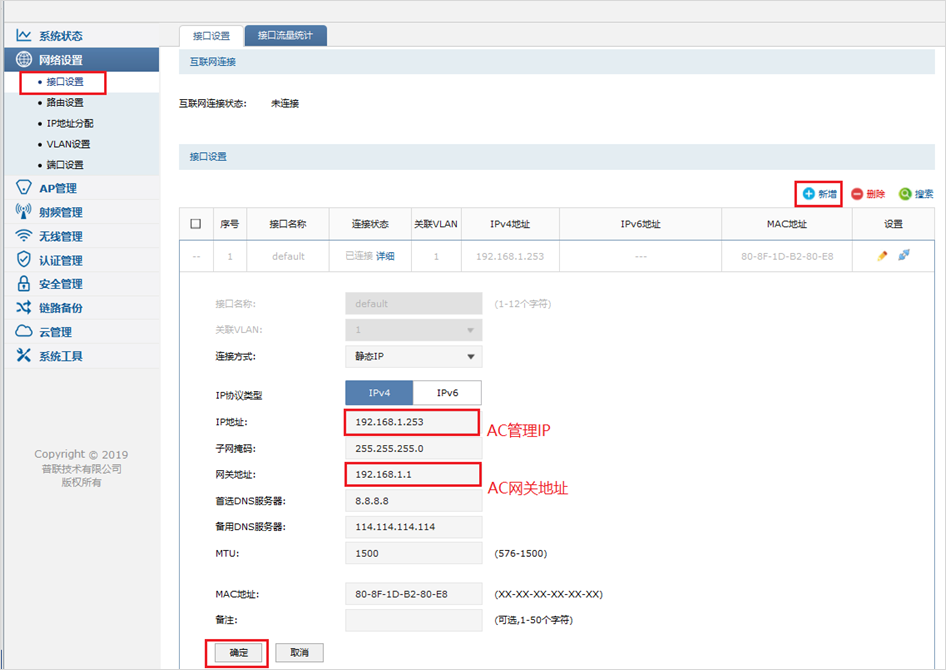Select VLAN设置 in the sidebar submenu
Screen dimensions: 946x670
[x=68, y=144]
